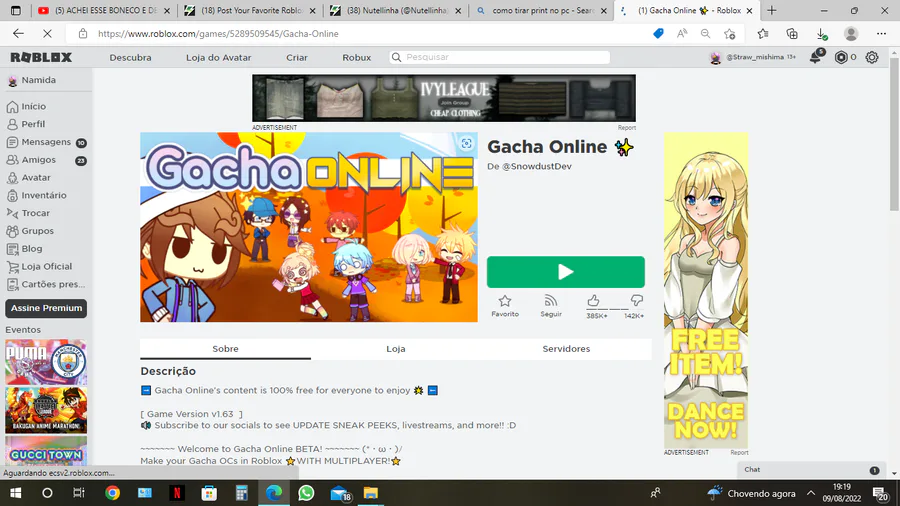This screenshot has height=506, width=900.
Task: Open Descubra in the top navigation
Action: tap(130, 57)
